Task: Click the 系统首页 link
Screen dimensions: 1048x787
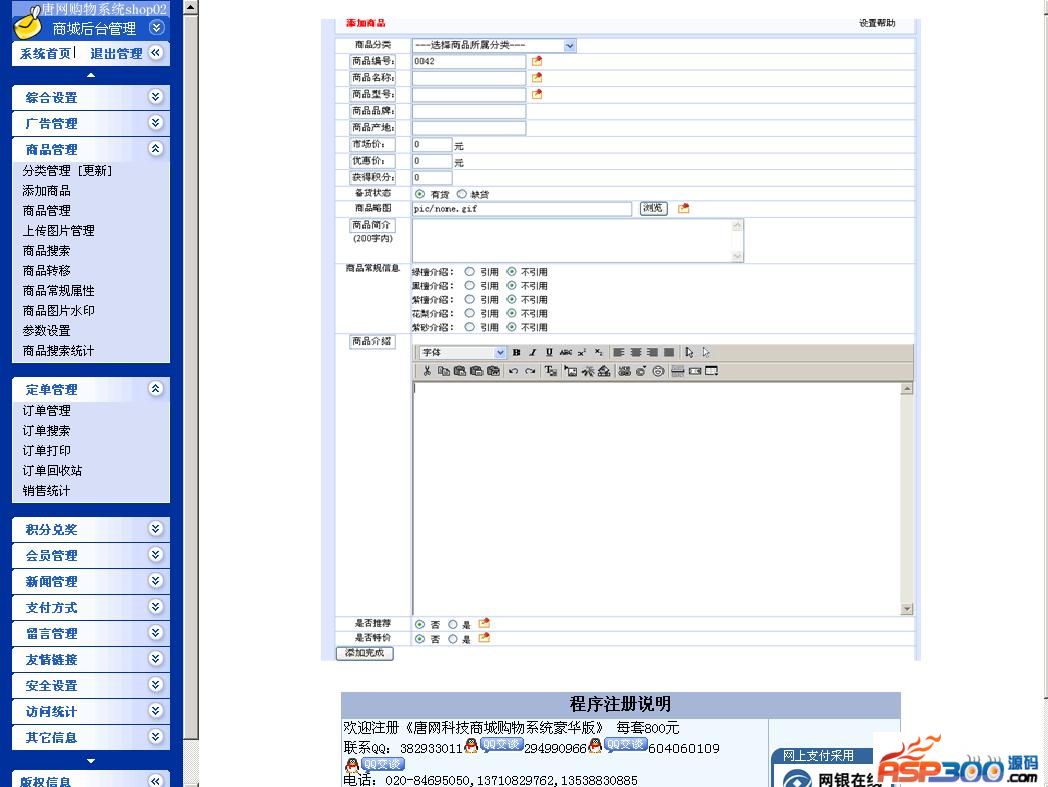Action: pos(45,53)
